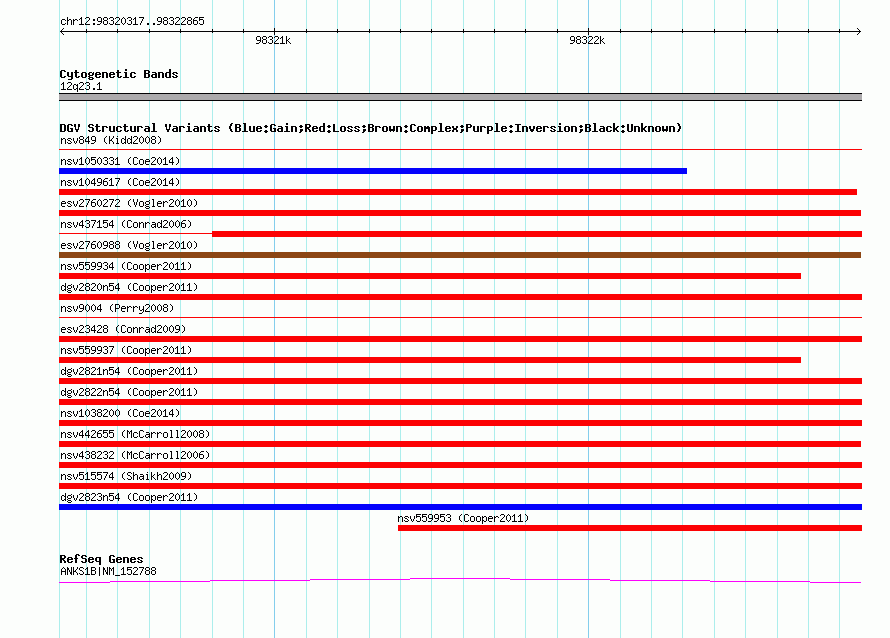This screenshot has height=638, width=890.
Task: Click the gray 12q23.1 cytogenetic band bar
Action: (460, 97)
